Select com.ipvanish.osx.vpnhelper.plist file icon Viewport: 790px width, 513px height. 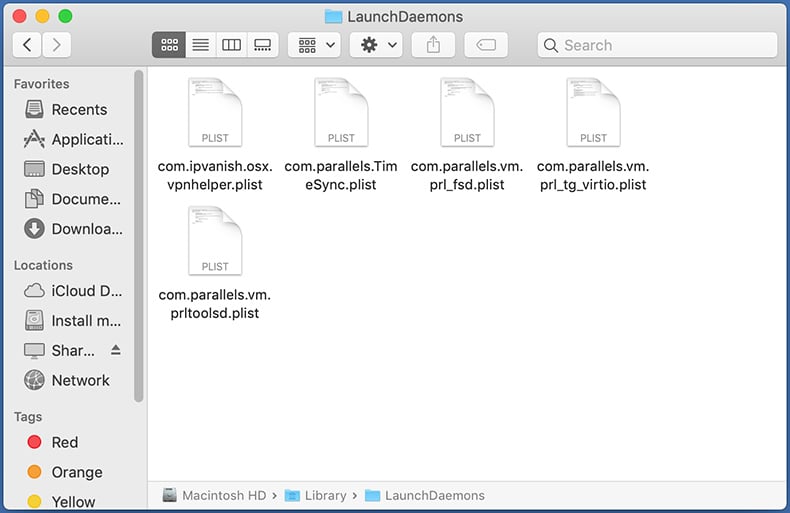[x=215, y=112]
